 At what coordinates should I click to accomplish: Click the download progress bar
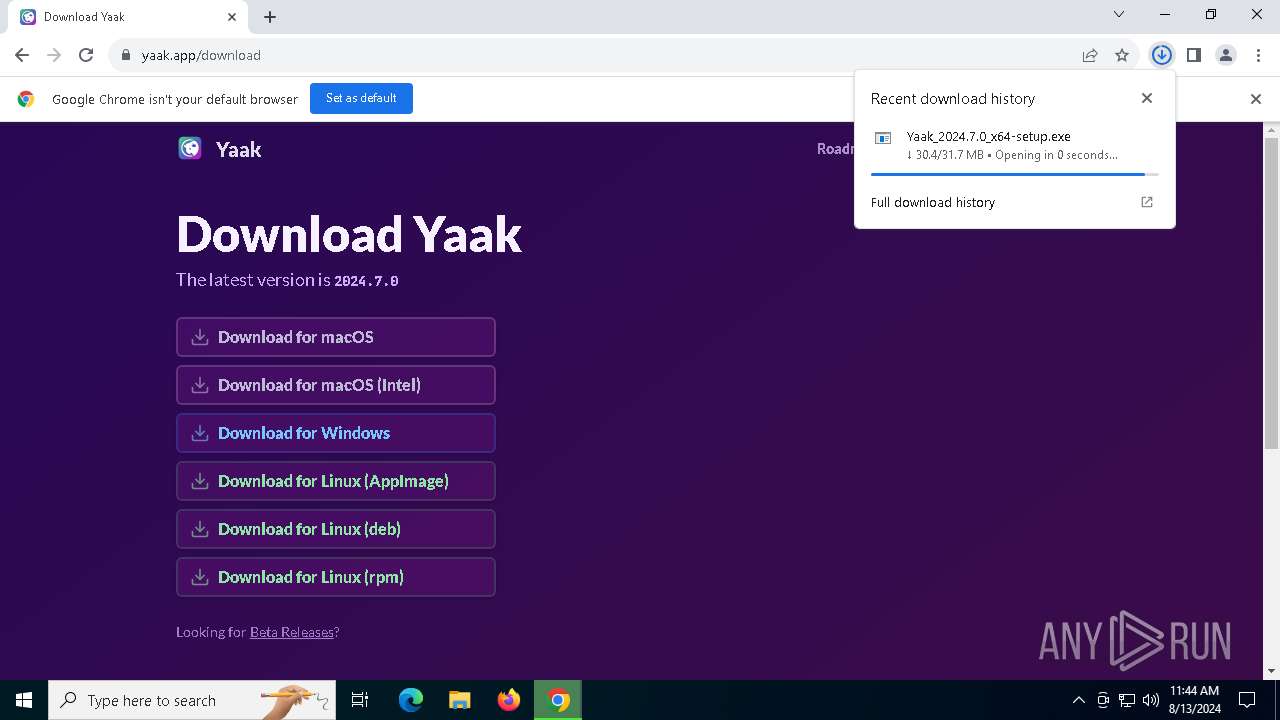(x=1014, y=174)
